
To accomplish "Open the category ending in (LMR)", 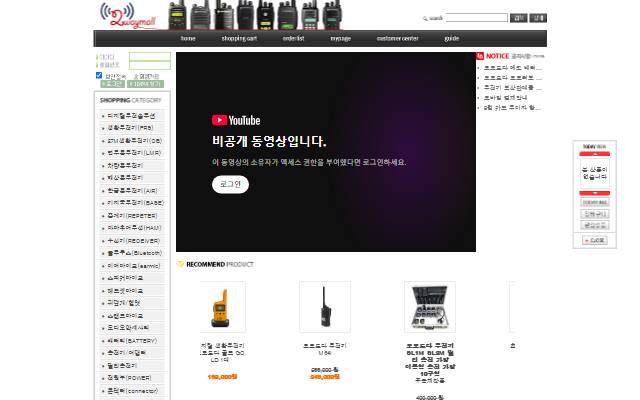I will (133, 153).
